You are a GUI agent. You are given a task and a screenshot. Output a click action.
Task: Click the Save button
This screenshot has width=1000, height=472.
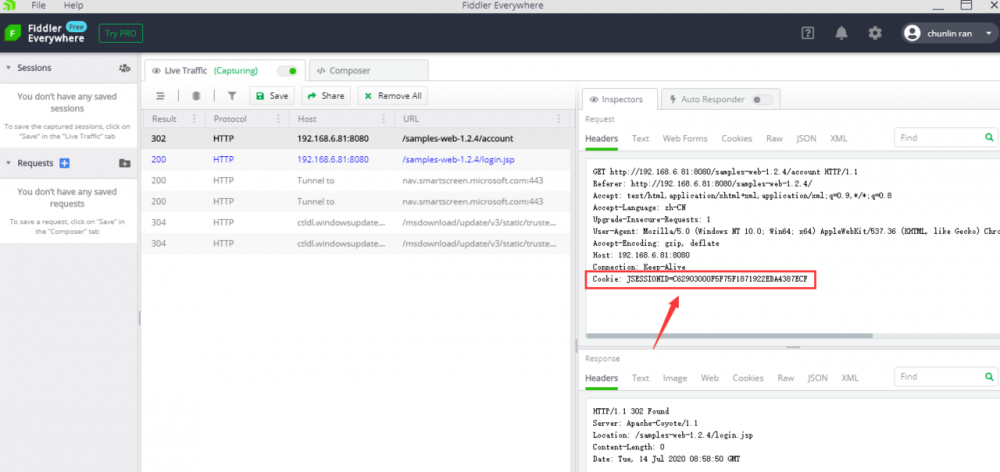(x=272, y=96)
